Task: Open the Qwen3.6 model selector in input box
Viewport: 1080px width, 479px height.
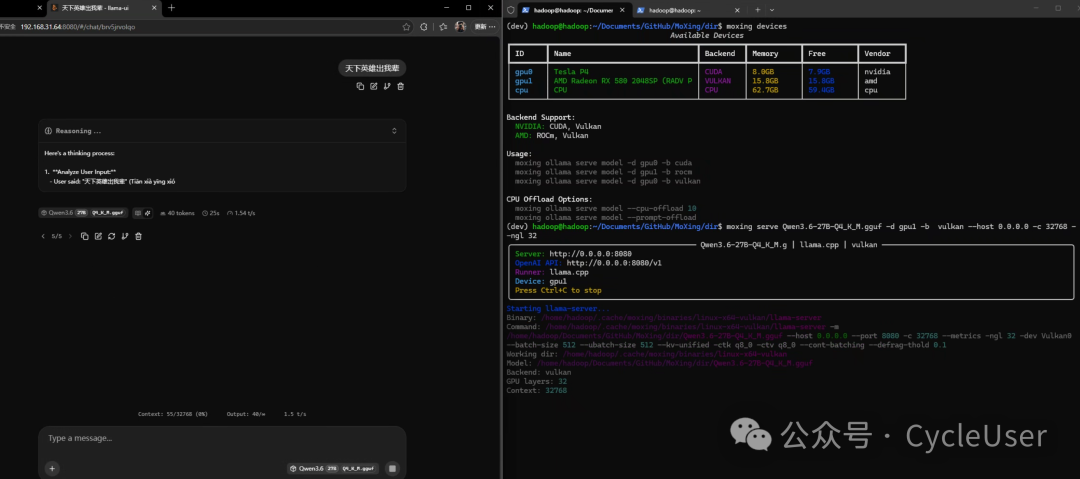Action: click(334, 469)
